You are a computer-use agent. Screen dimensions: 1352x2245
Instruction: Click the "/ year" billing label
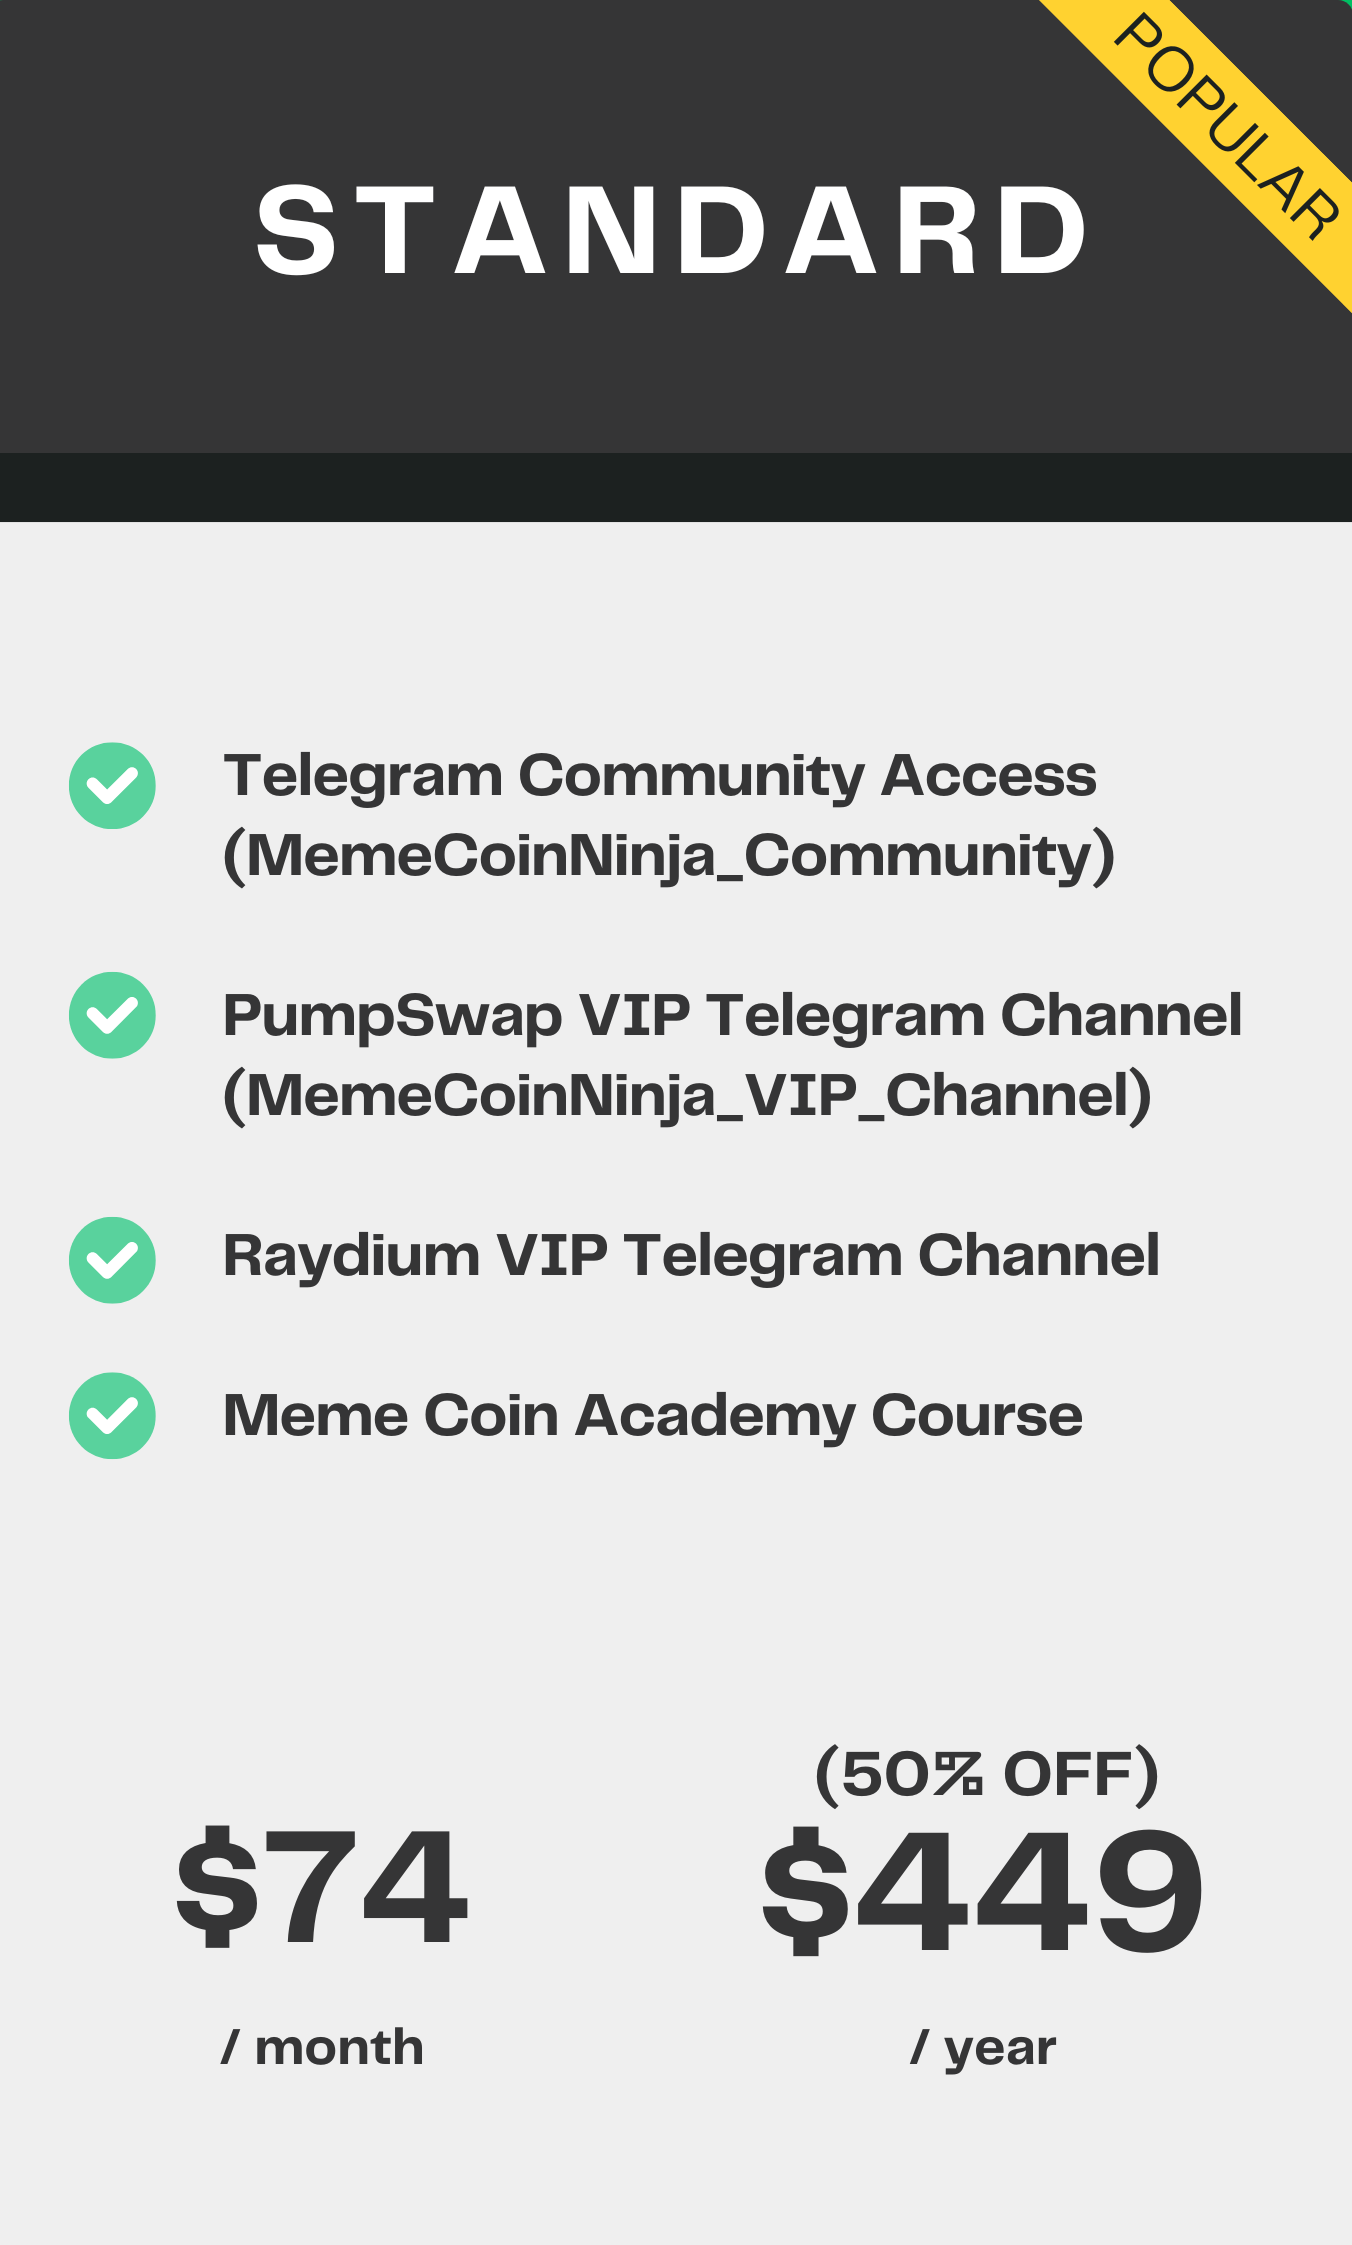pyautogui.click(x=983, y=2047)
